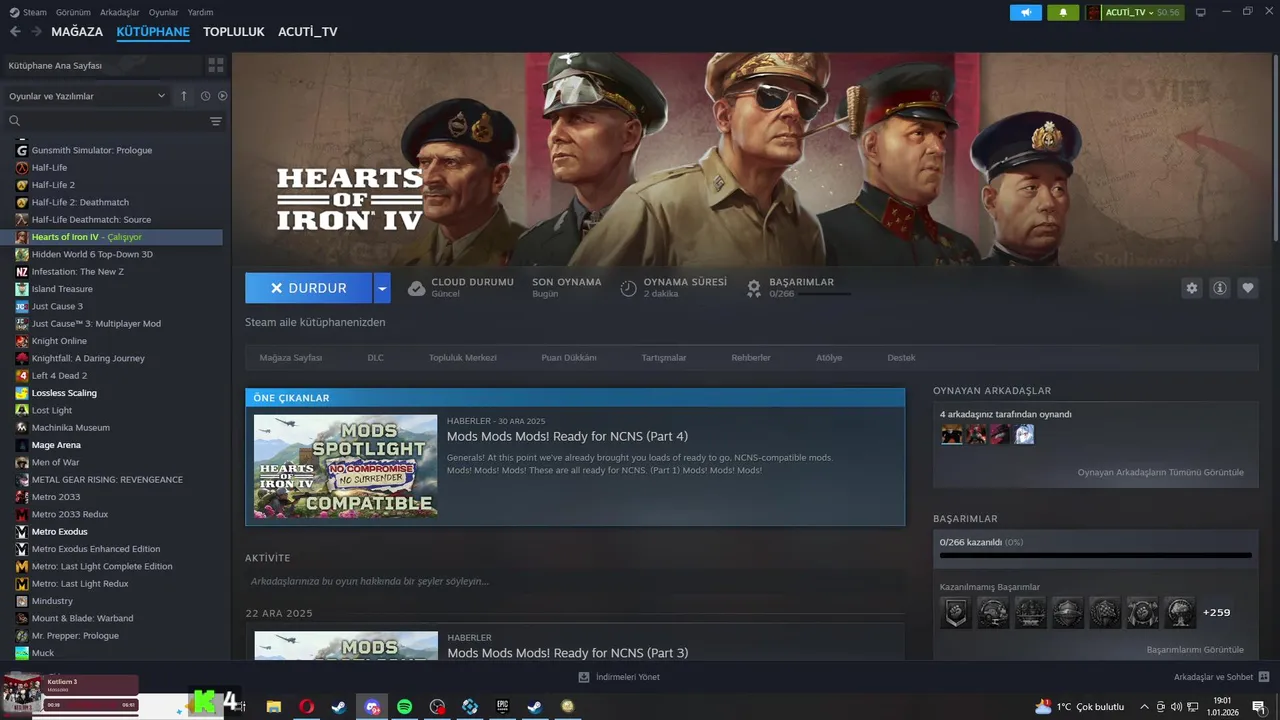The height and width of the screenshot is (720, 1280).
Task: Open the DLC tab on game page
Action: pyautogui.click(x=375, y=357)
